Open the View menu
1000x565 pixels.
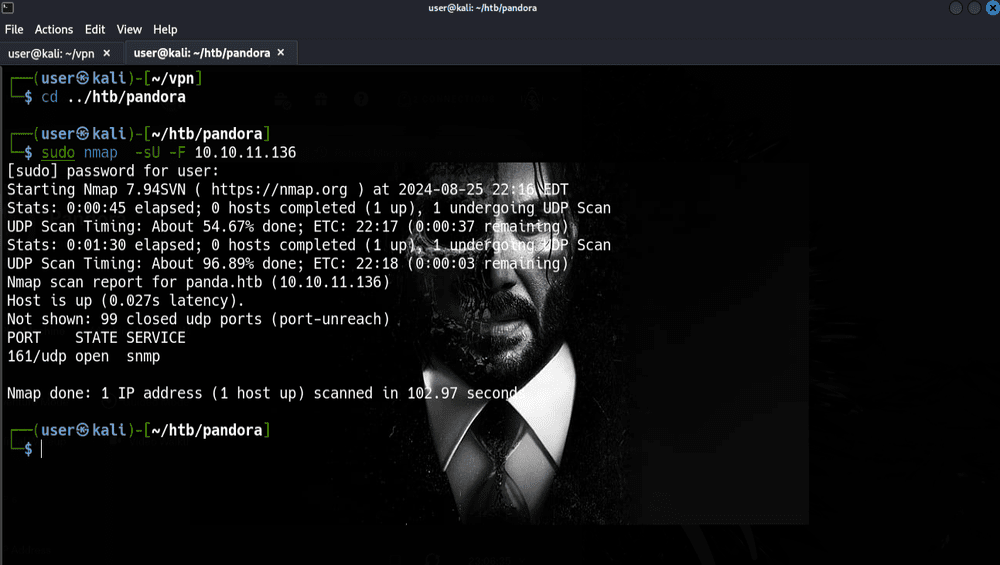pos(129,29)
